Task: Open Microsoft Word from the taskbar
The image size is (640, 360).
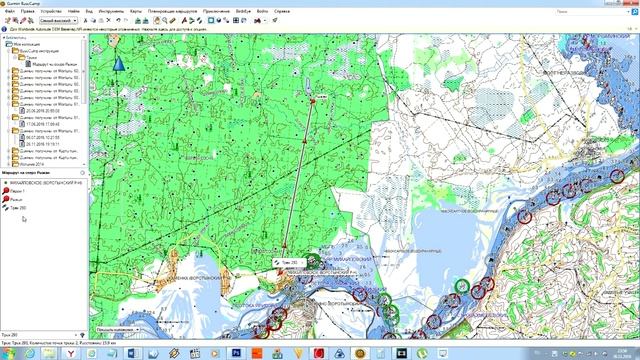Action: click(133, 353)
